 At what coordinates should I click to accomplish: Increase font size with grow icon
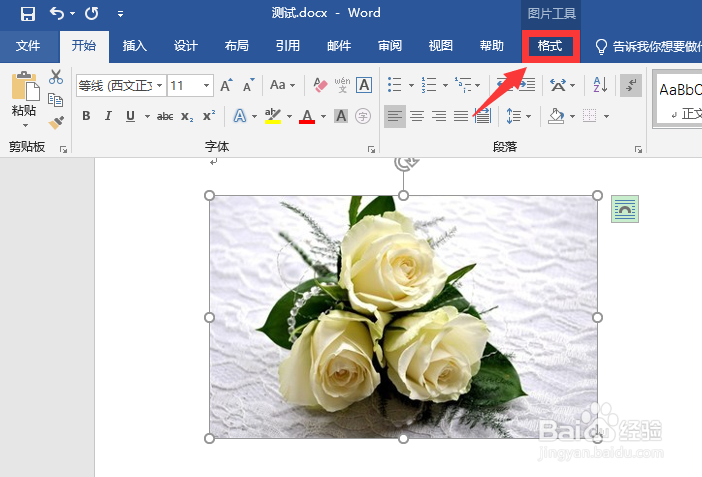(x=227, y=85)
